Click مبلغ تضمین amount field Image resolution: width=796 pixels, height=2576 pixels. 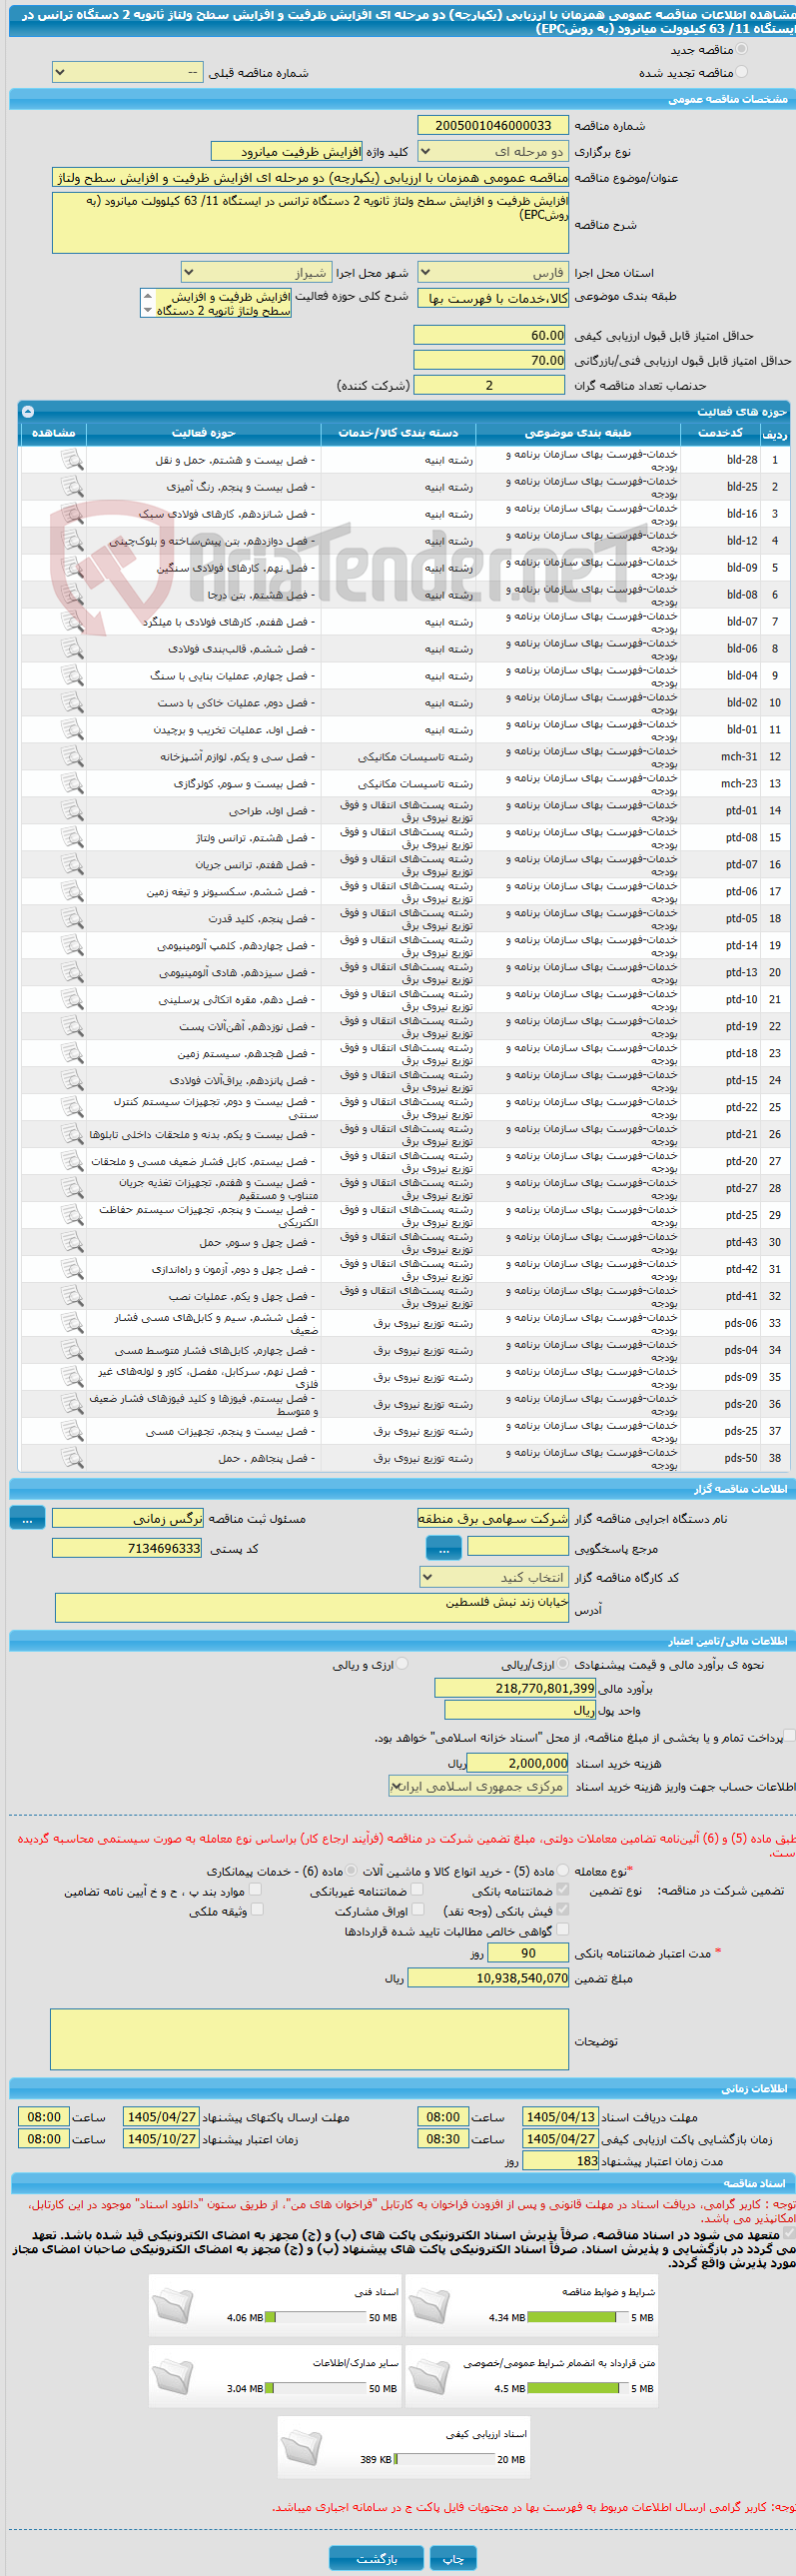pyautogui.click(x=488, y=1977)
